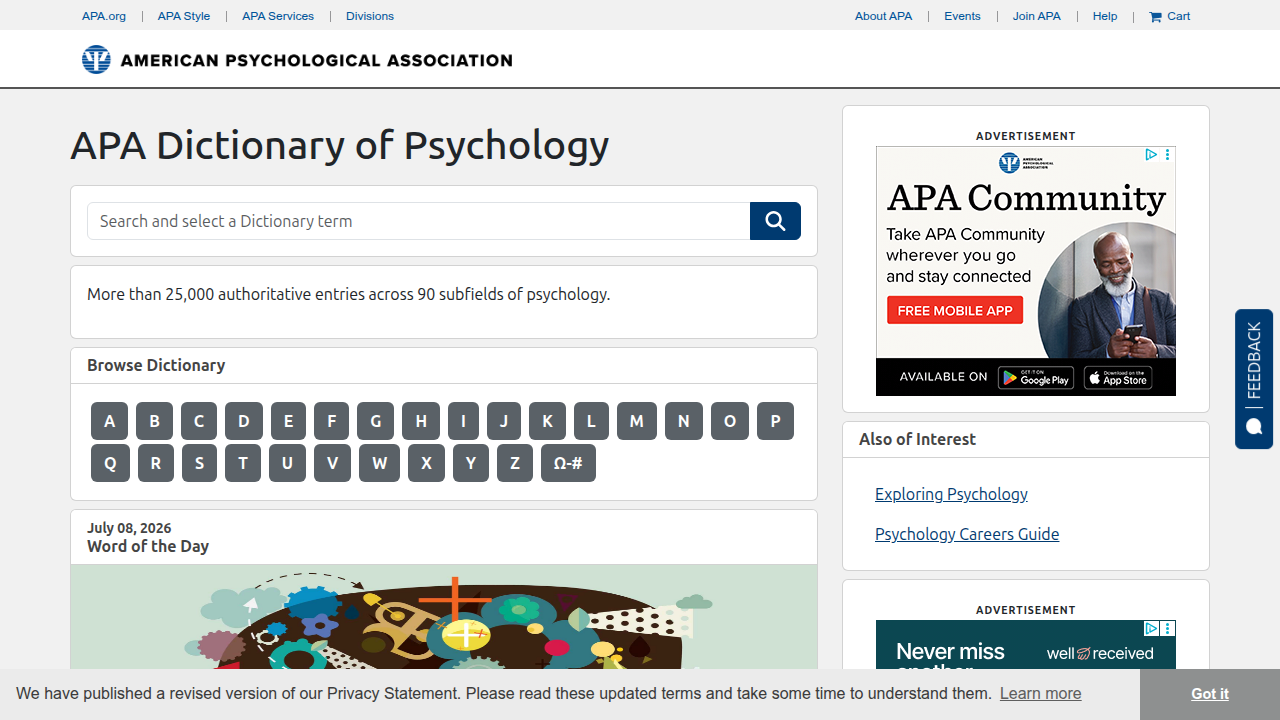The width and height of the screenshot is (1280, 720).
Task: Click AdChoices icon on the Never miss ad
Action: (1151, 628)
